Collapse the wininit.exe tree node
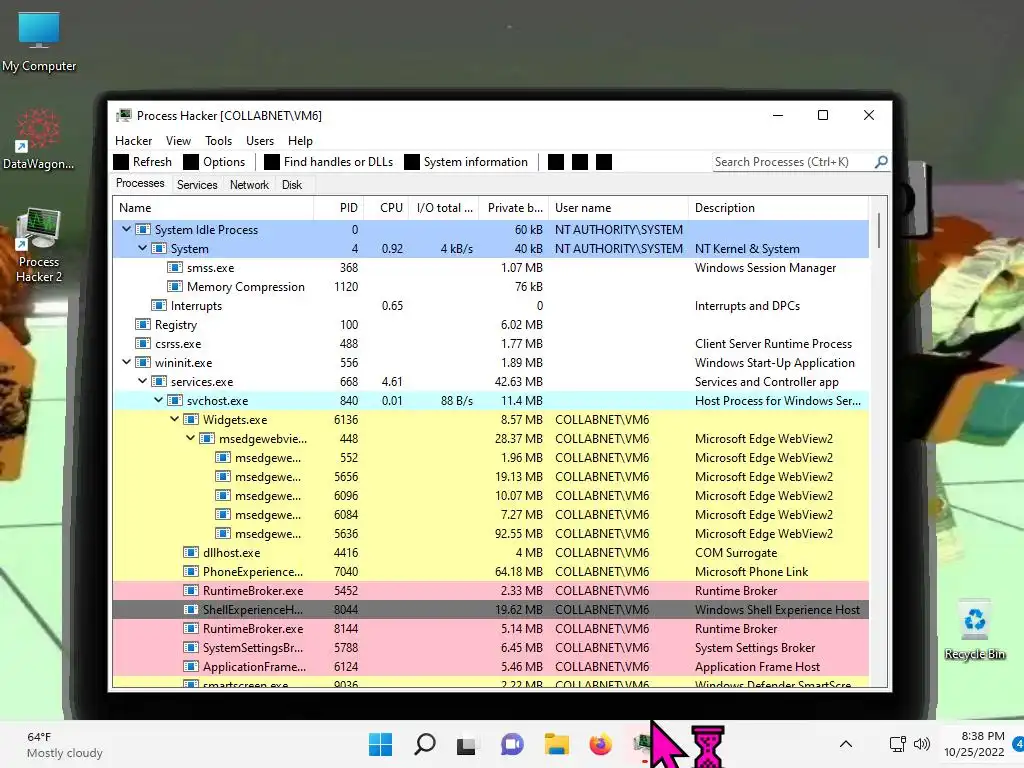 point(127,362)
